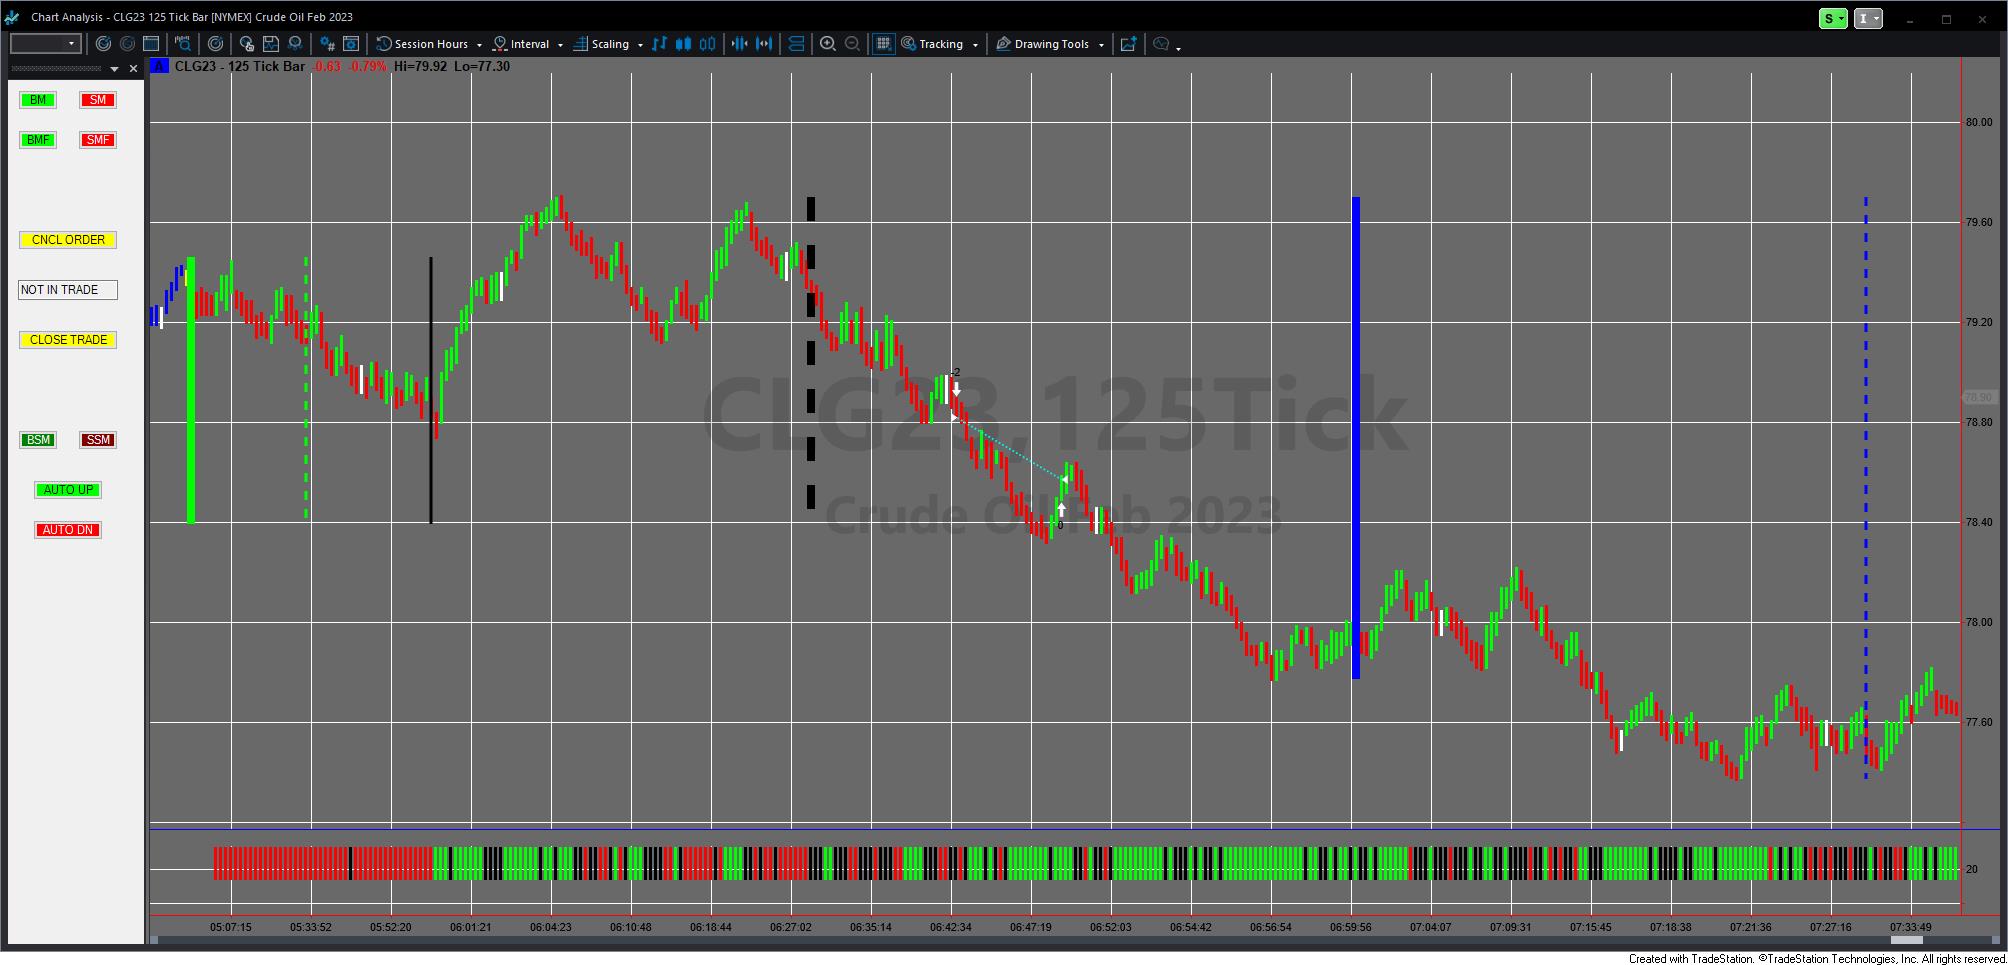2008x965 pixels.
Task: Click the NOT IN TRADE status field
Action: pos(68,290)
